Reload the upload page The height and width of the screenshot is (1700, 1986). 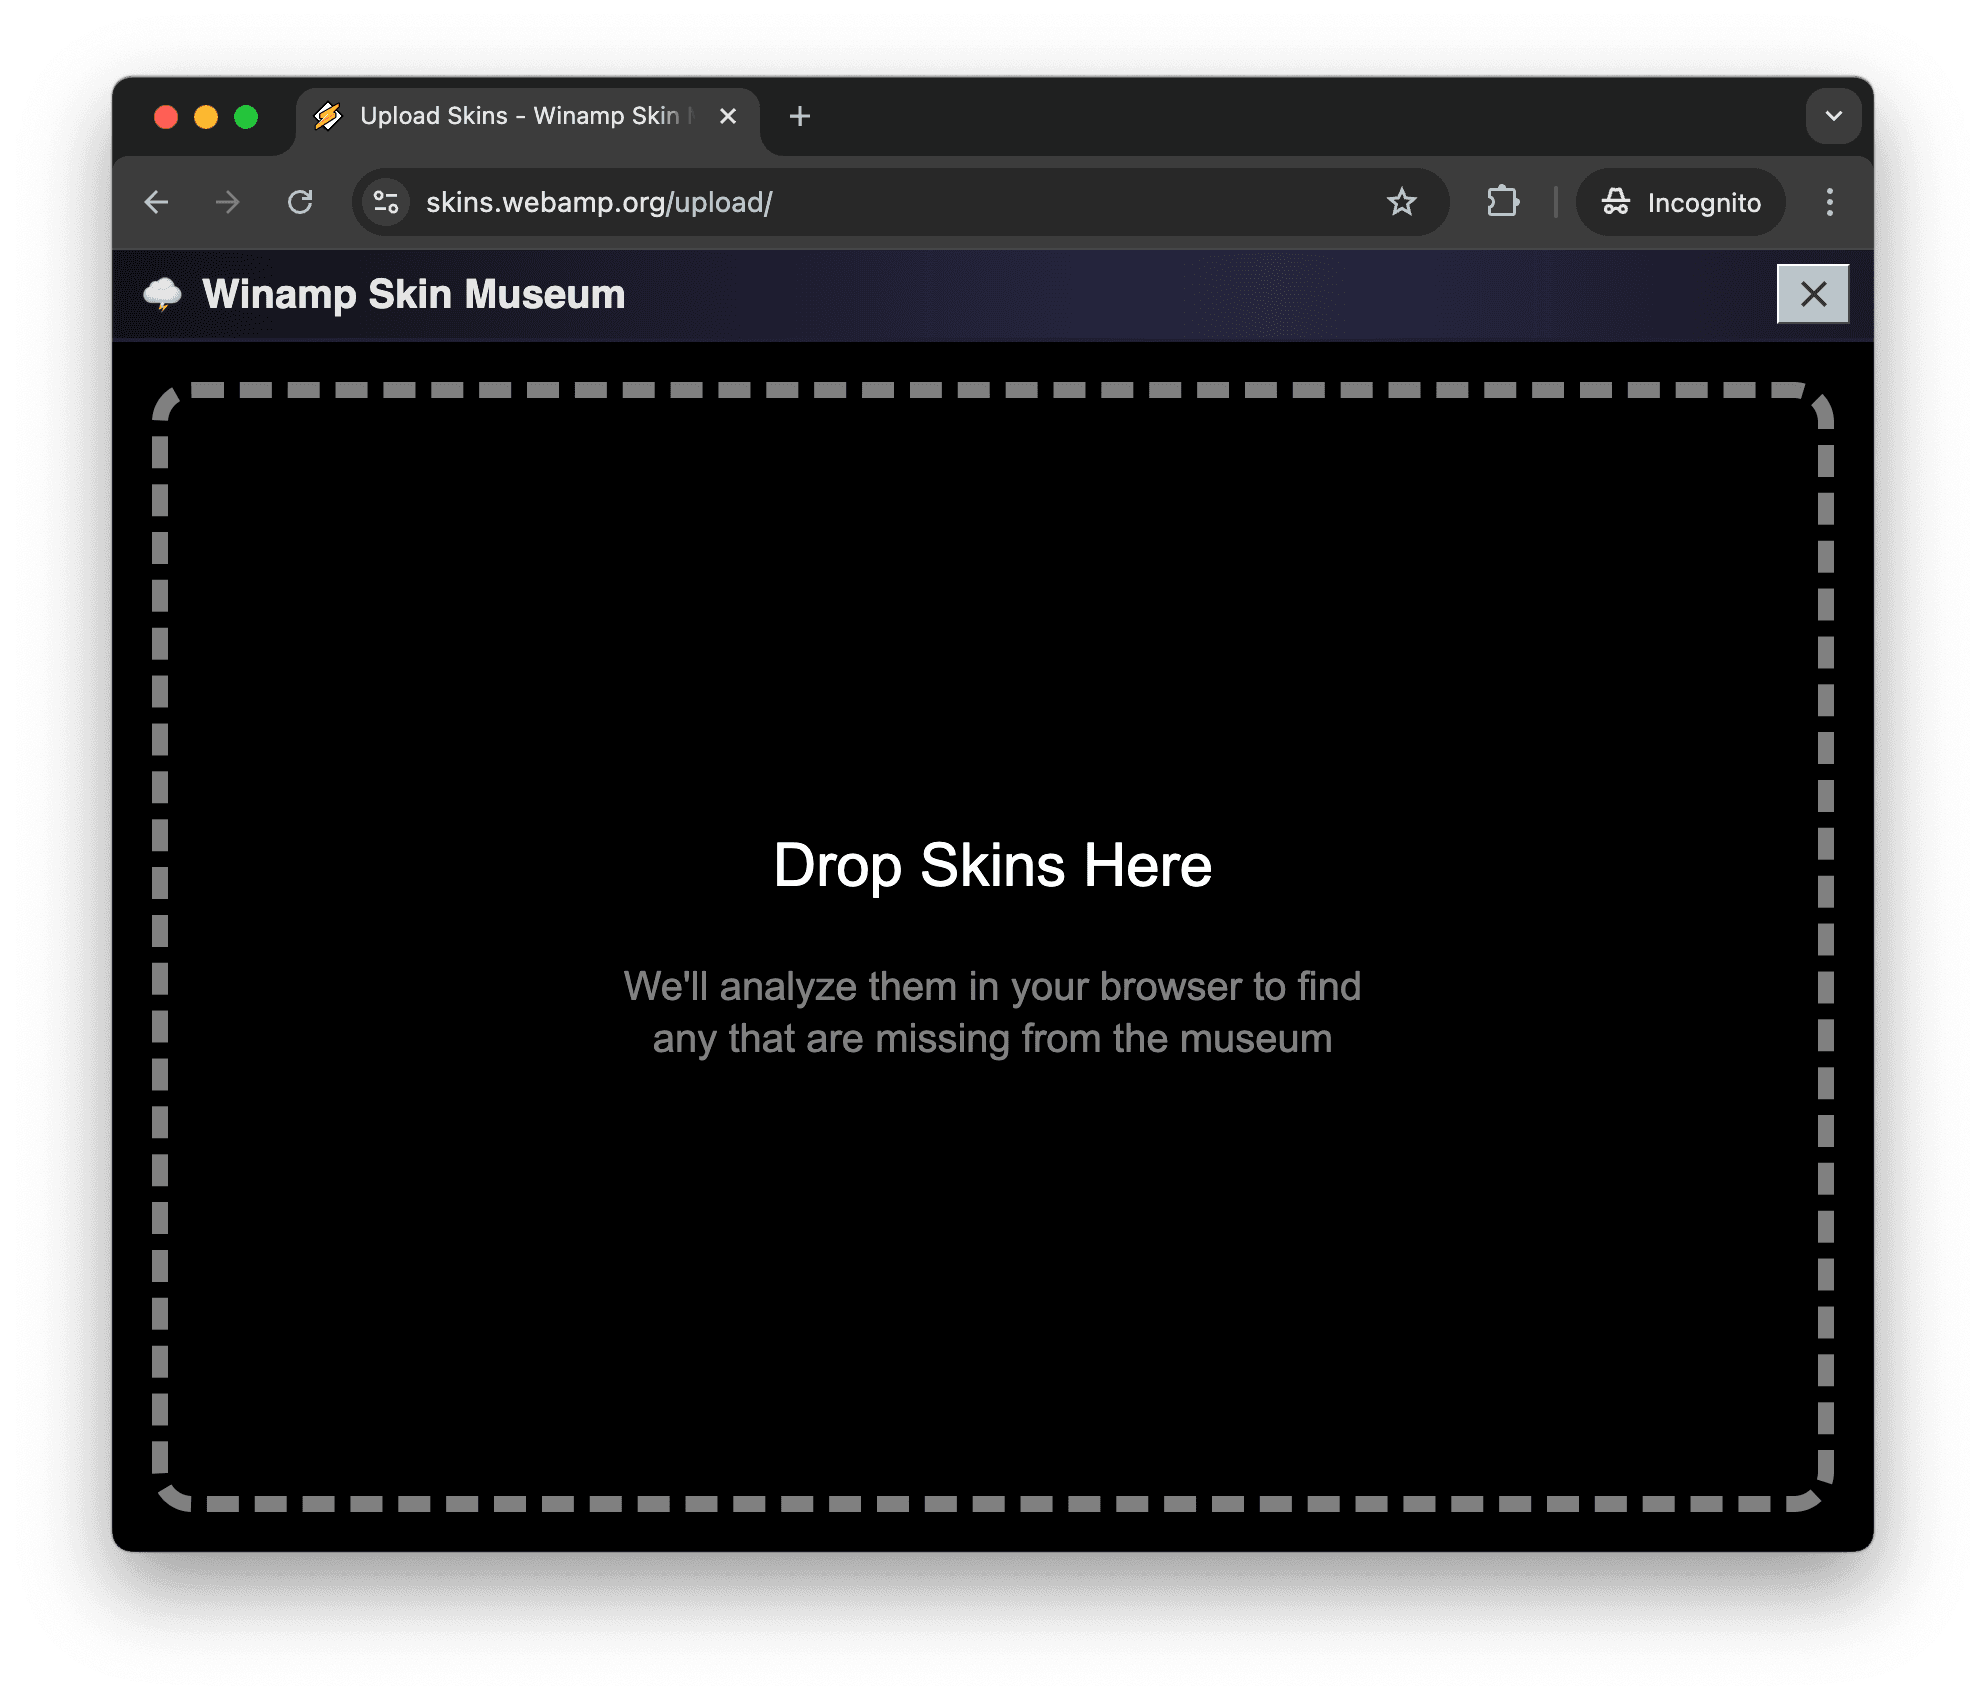tap(300, 203)
